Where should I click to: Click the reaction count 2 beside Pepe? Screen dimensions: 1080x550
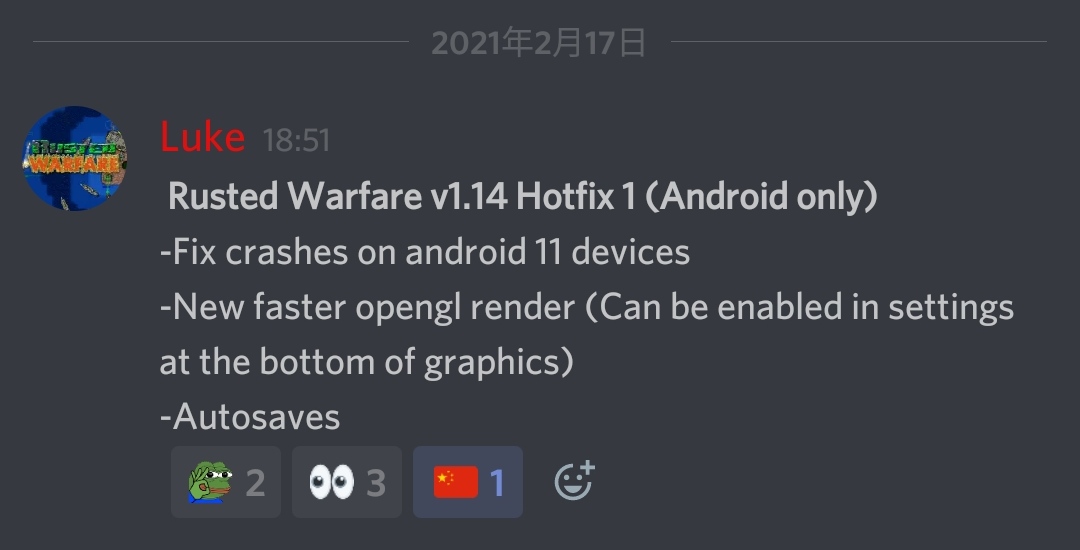pos(256,483)
